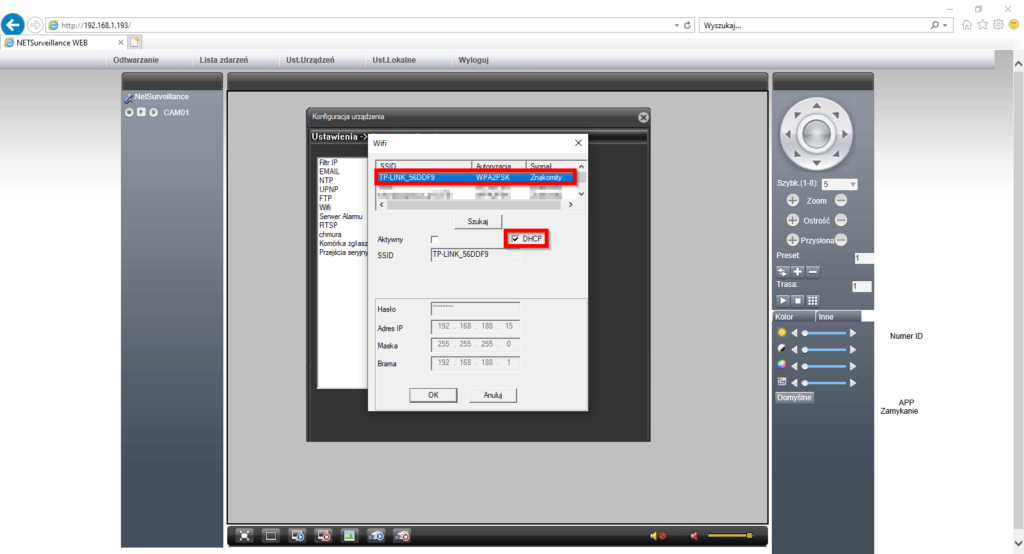The height and width of the screenshot is (554, 1024).
Task: Expand the address bar URL dropdown arrow
Action: tap(676, 25)
